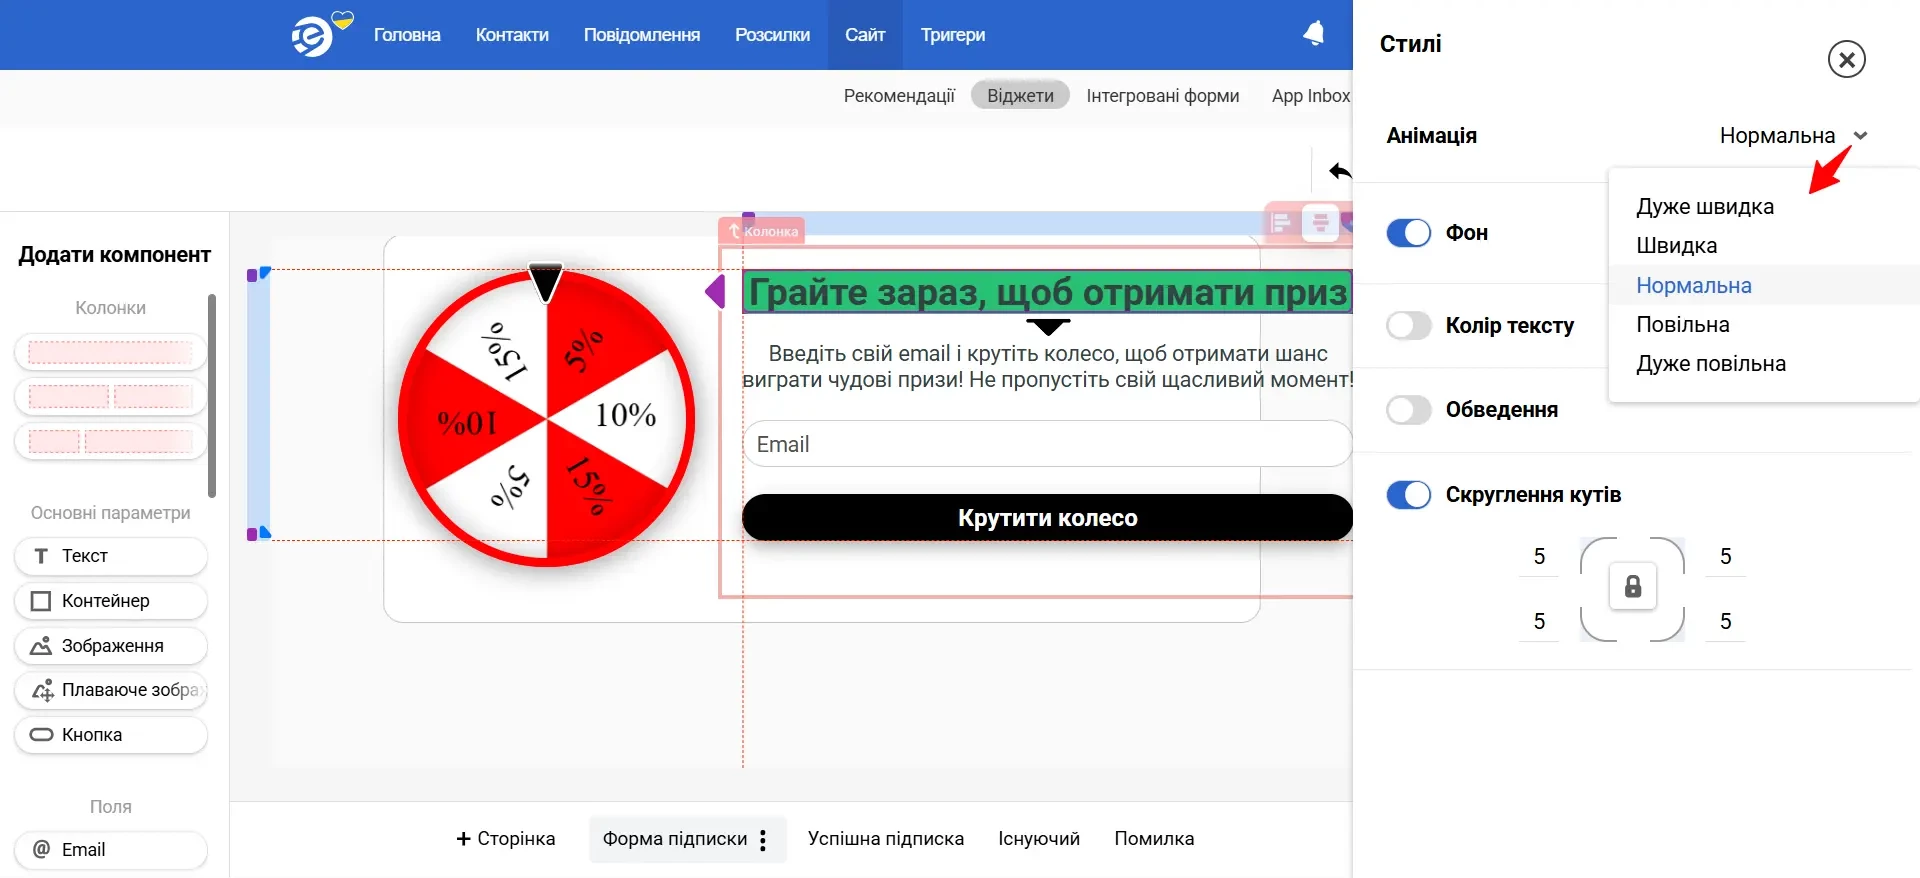Viewport: 1920px width, 878px height.
Task: Add the two-column layout block
Action: point(110,397)
